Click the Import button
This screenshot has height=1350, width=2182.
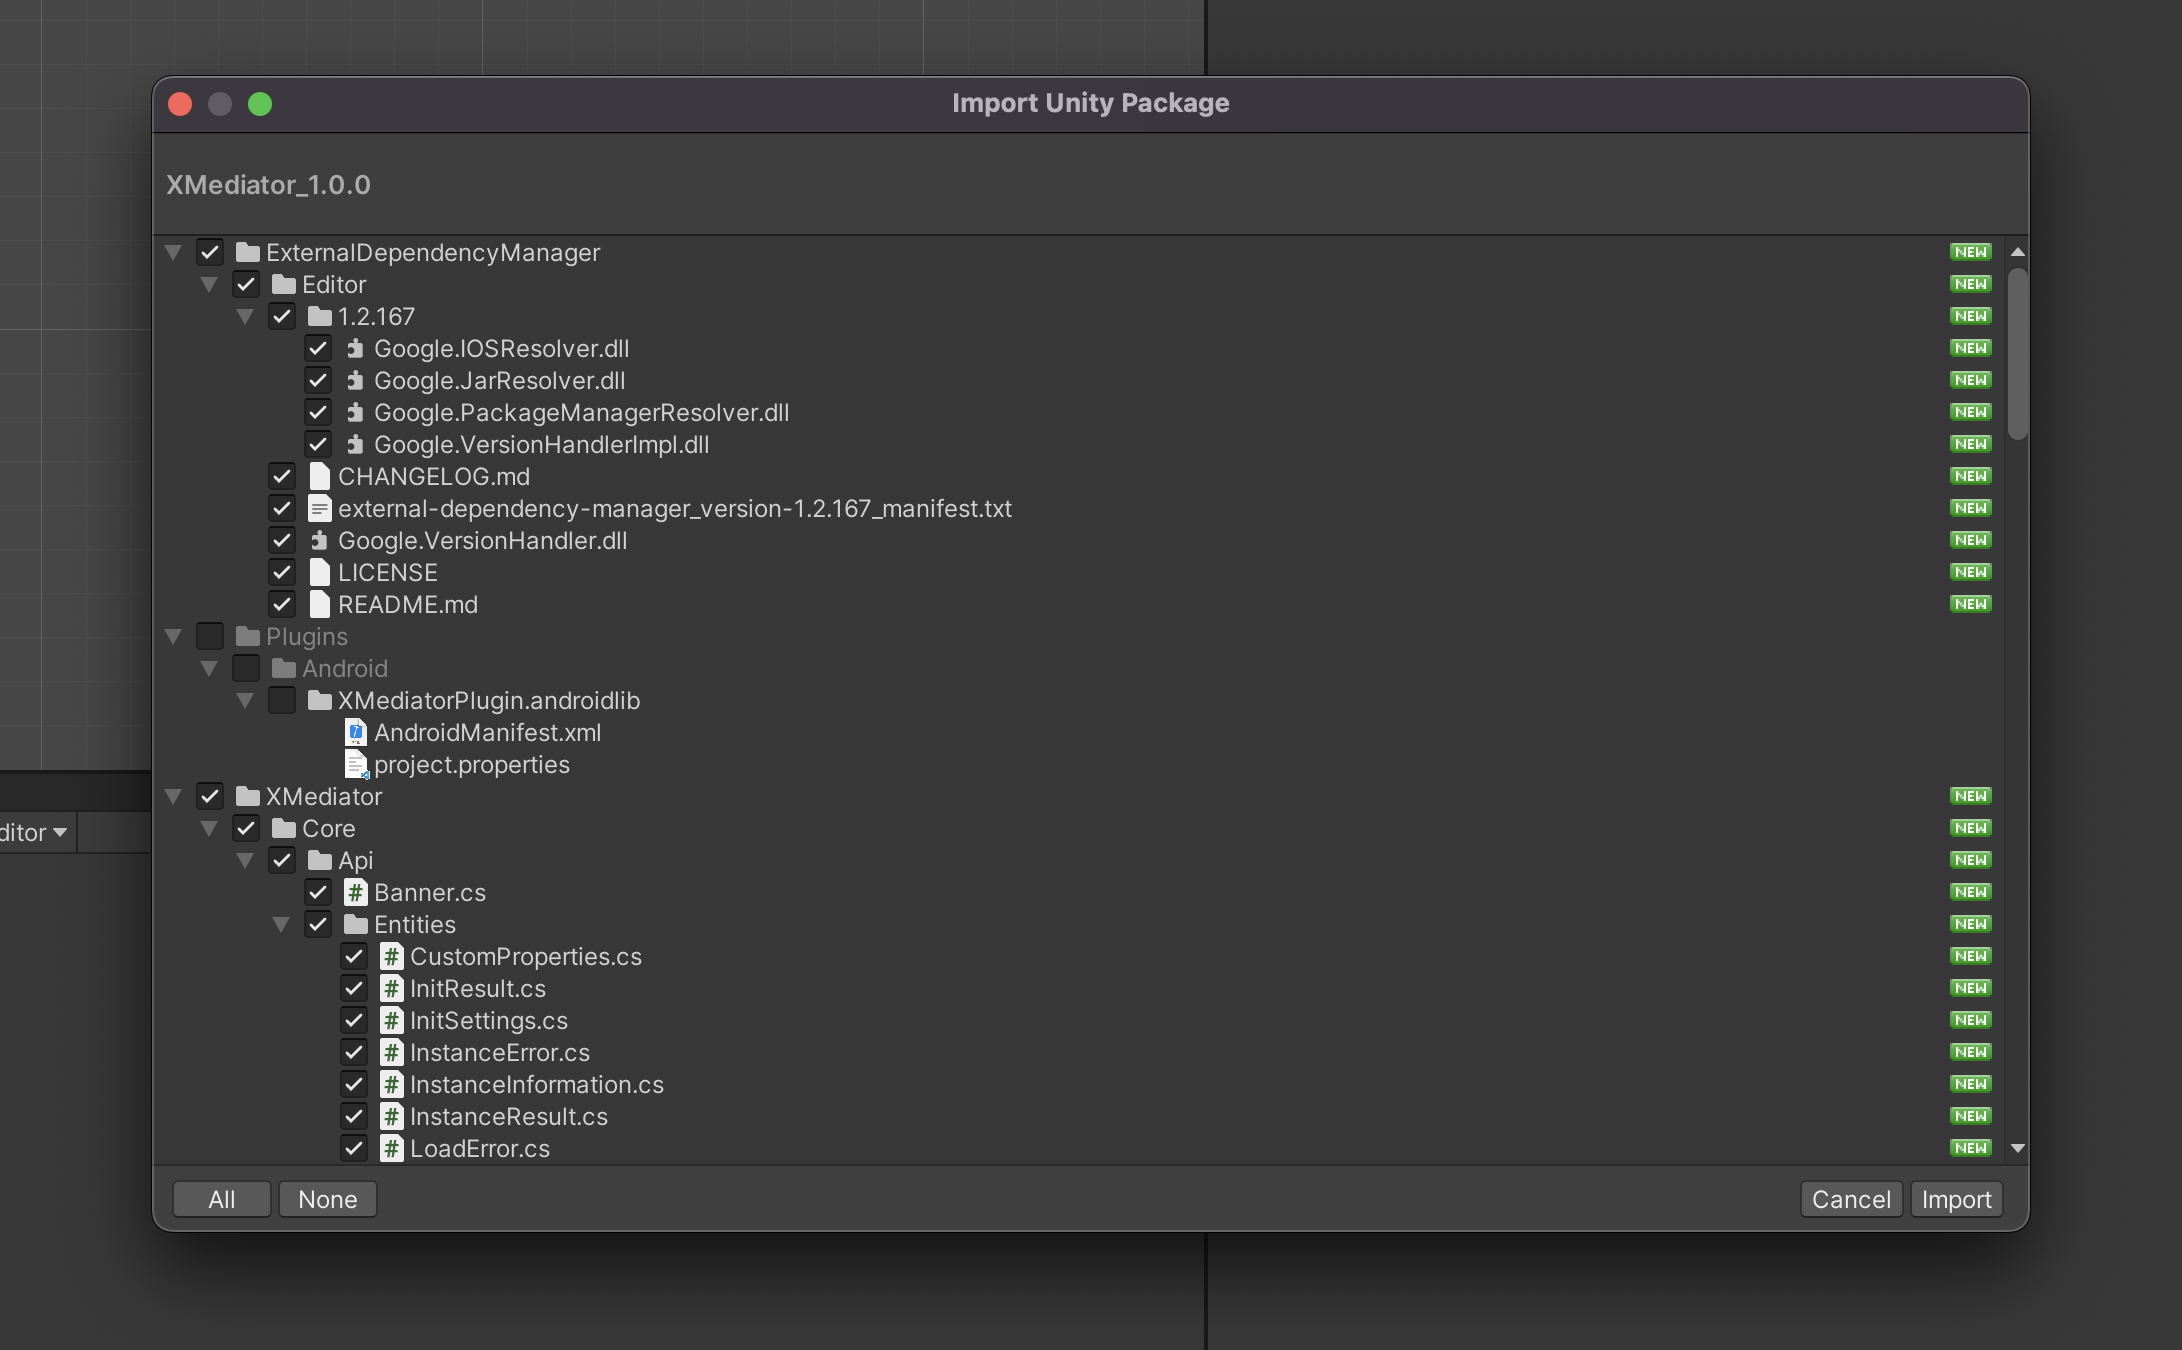[x=1957, y=1200]
